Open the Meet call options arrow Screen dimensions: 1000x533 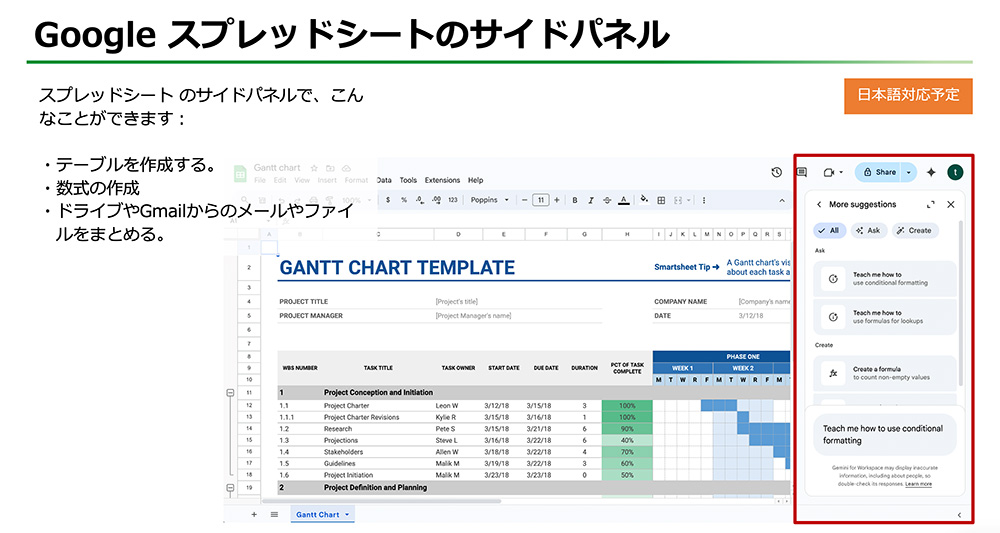(841, 172)
